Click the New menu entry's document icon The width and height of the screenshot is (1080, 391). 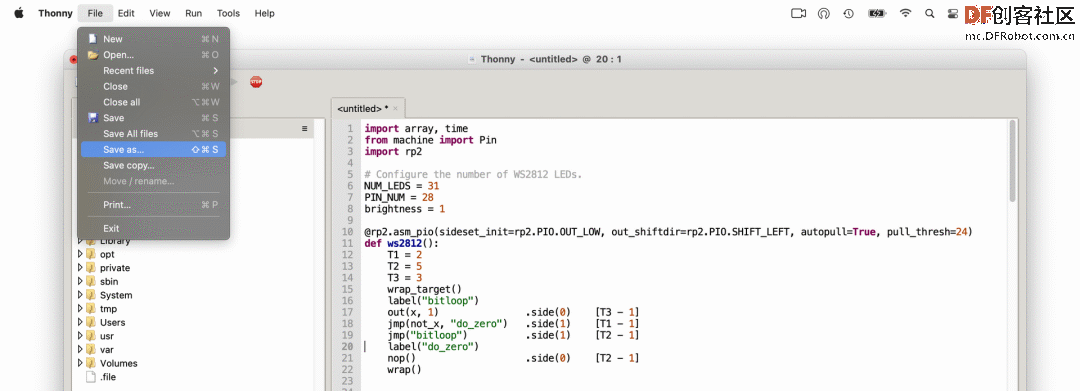pos(92,39)
